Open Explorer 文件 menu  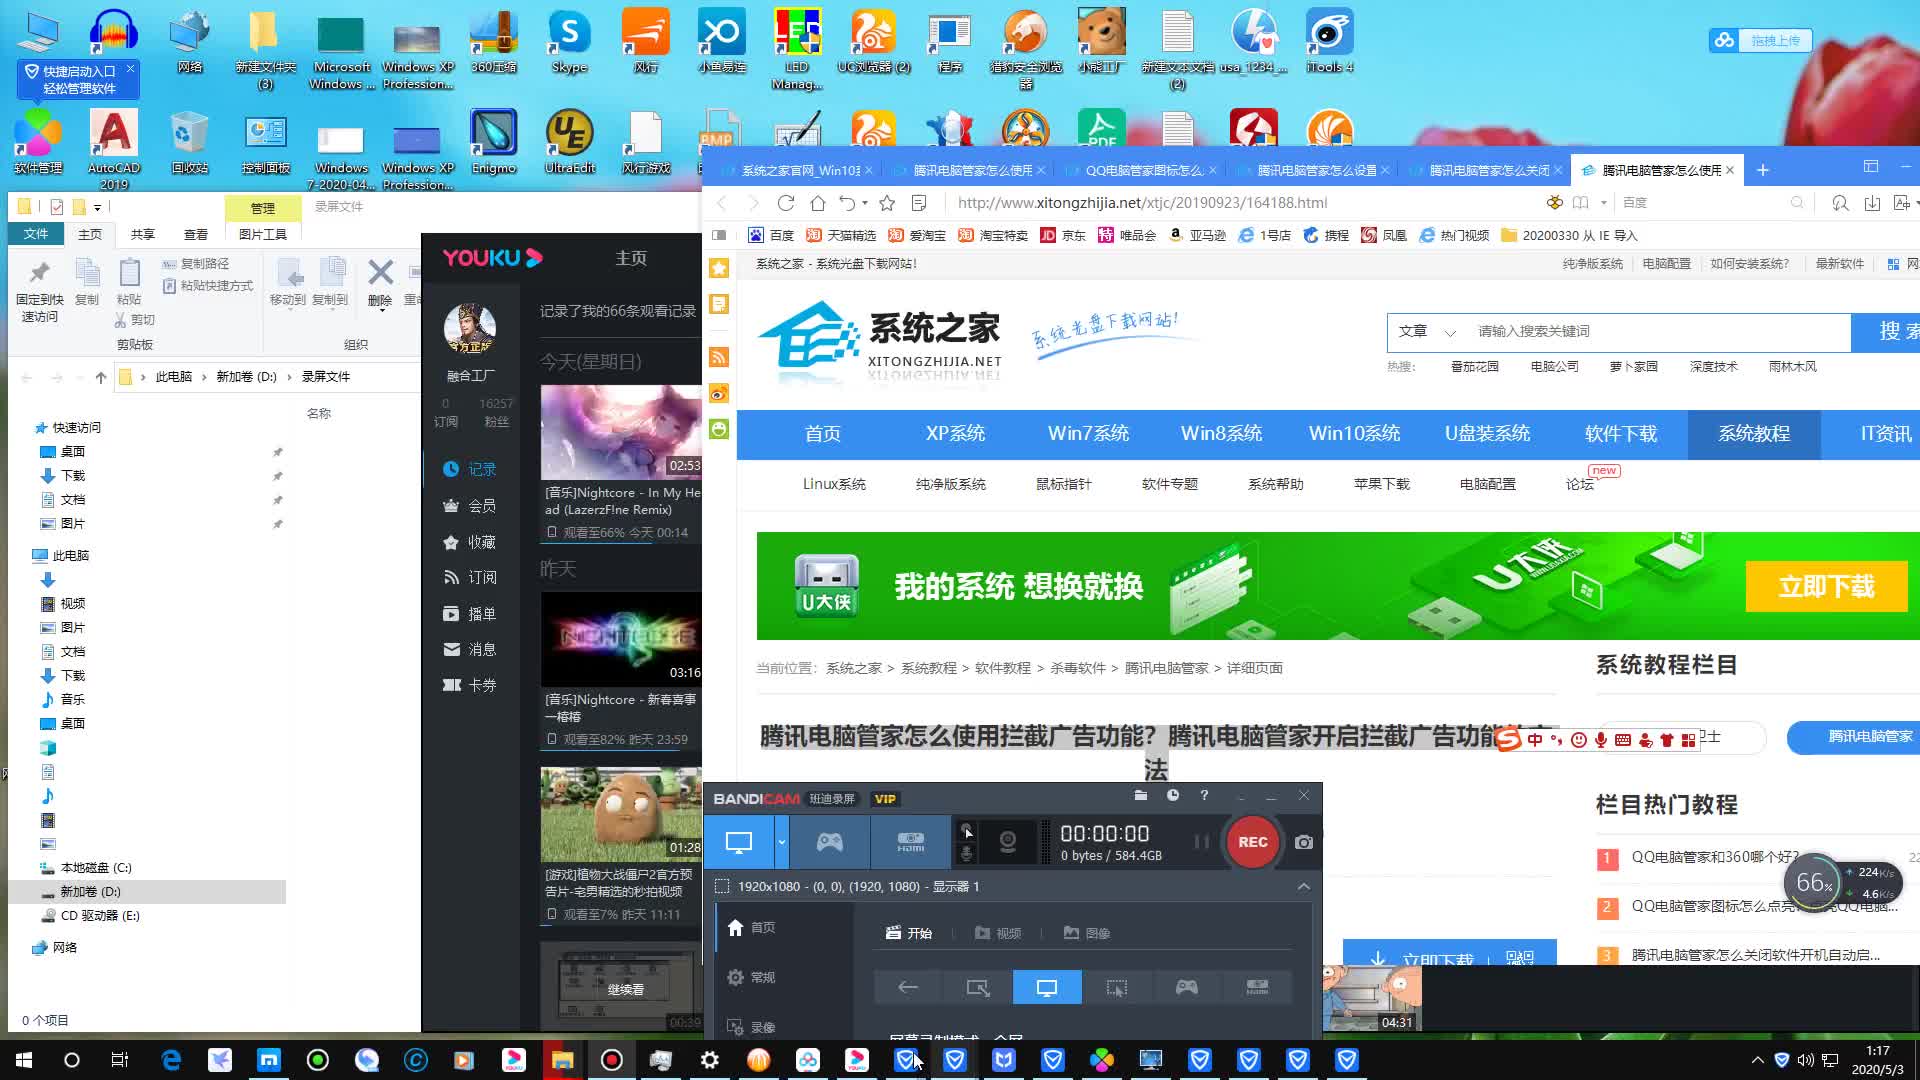pos(36,234)
